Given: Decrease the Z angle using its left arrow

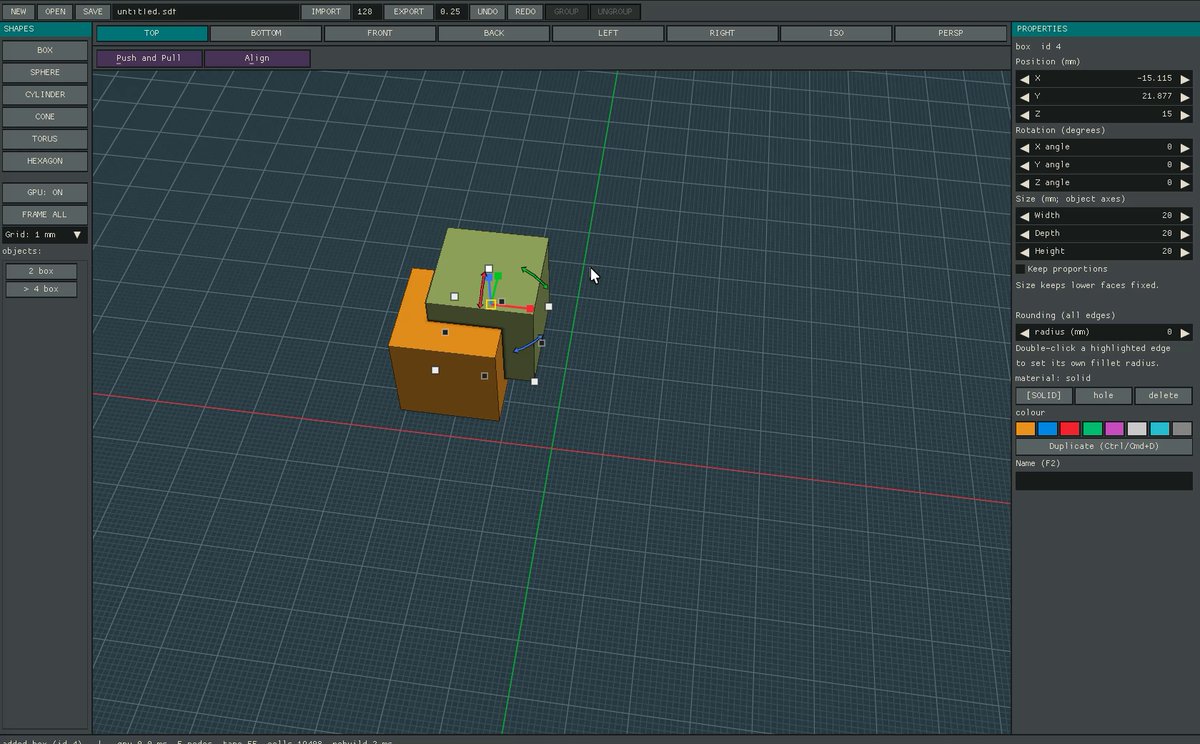Looking at the screenshot, I should pos(1023,183).
